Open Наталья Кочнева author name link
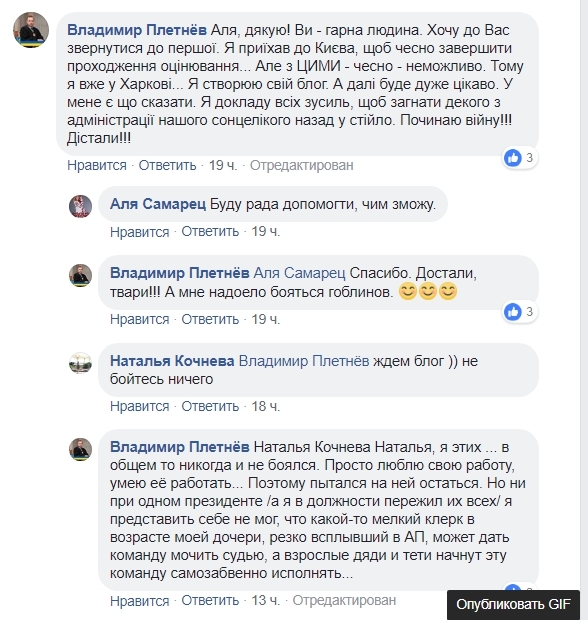Screen dimensions: 588x620 172,361
